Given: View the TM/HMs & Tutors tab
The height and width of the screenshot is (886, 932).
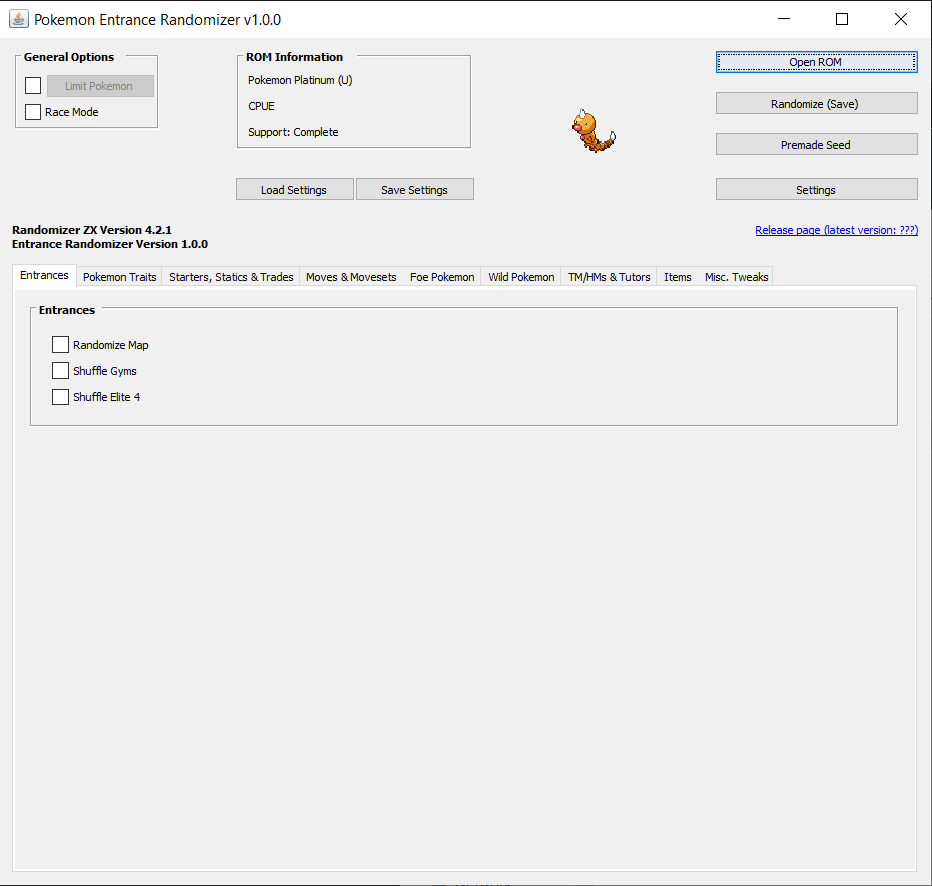Looking at the screenshot, I should coord(608,277).
